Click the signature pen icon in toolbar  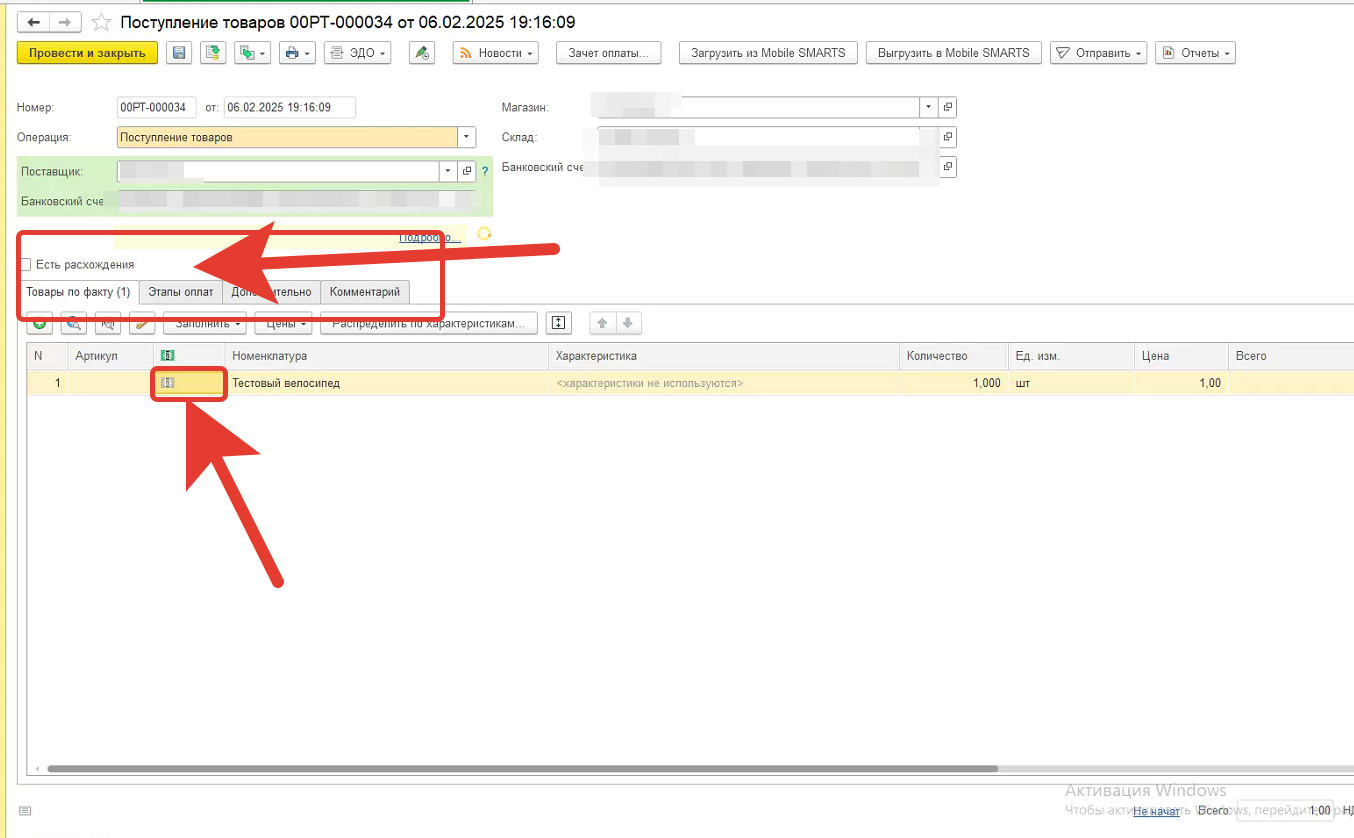[422, 53]
